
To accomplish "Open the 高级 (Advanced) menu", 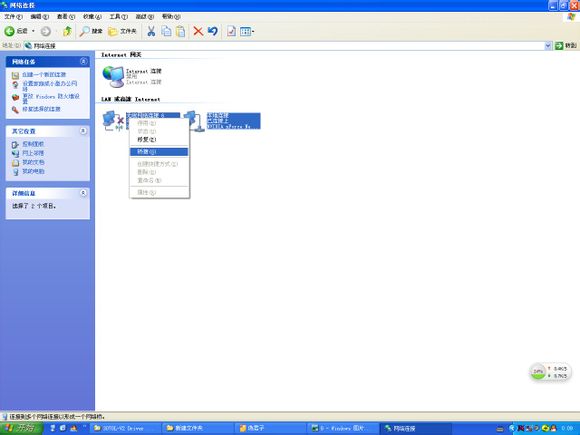I will 145,17.
